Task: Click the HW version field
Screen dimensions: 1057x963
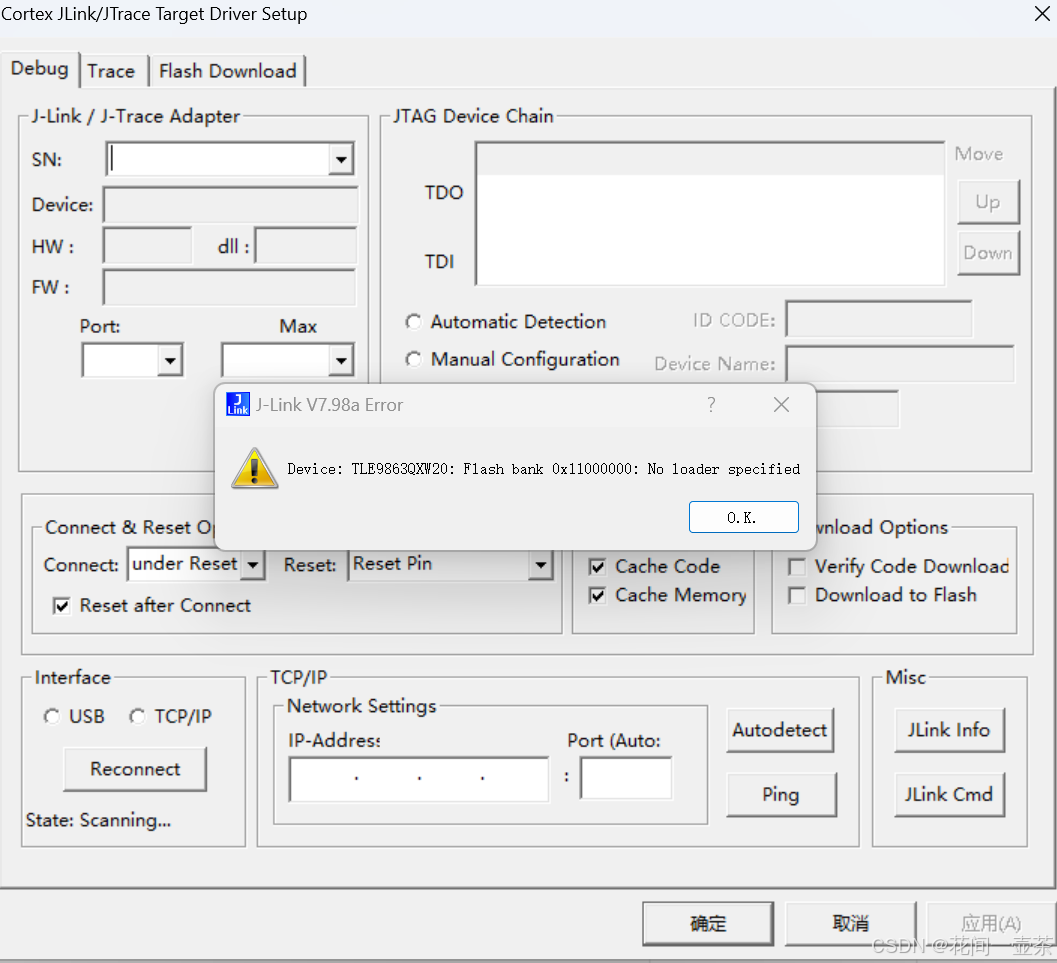Action: 148,245
